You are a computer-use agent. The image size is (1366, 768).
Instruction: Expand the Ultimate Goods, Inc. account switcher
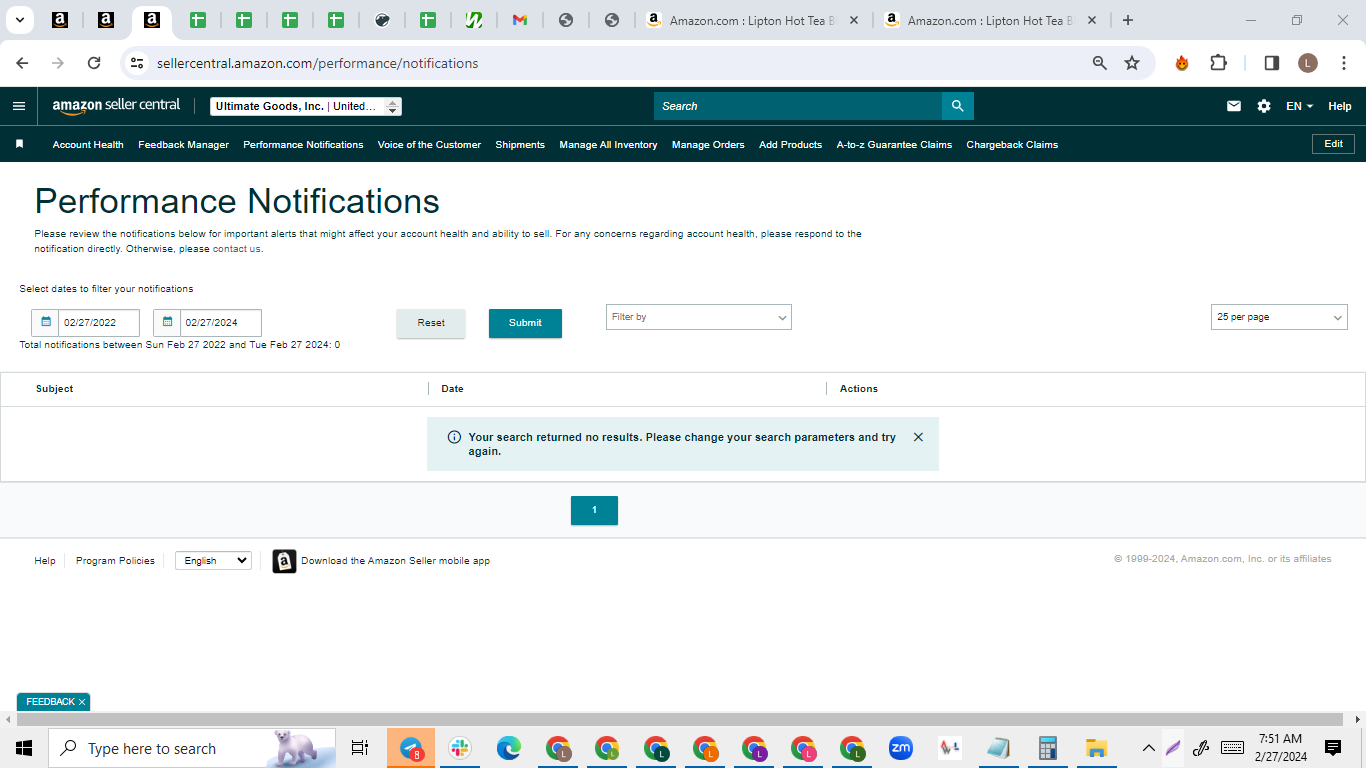[x=306, y=106]
